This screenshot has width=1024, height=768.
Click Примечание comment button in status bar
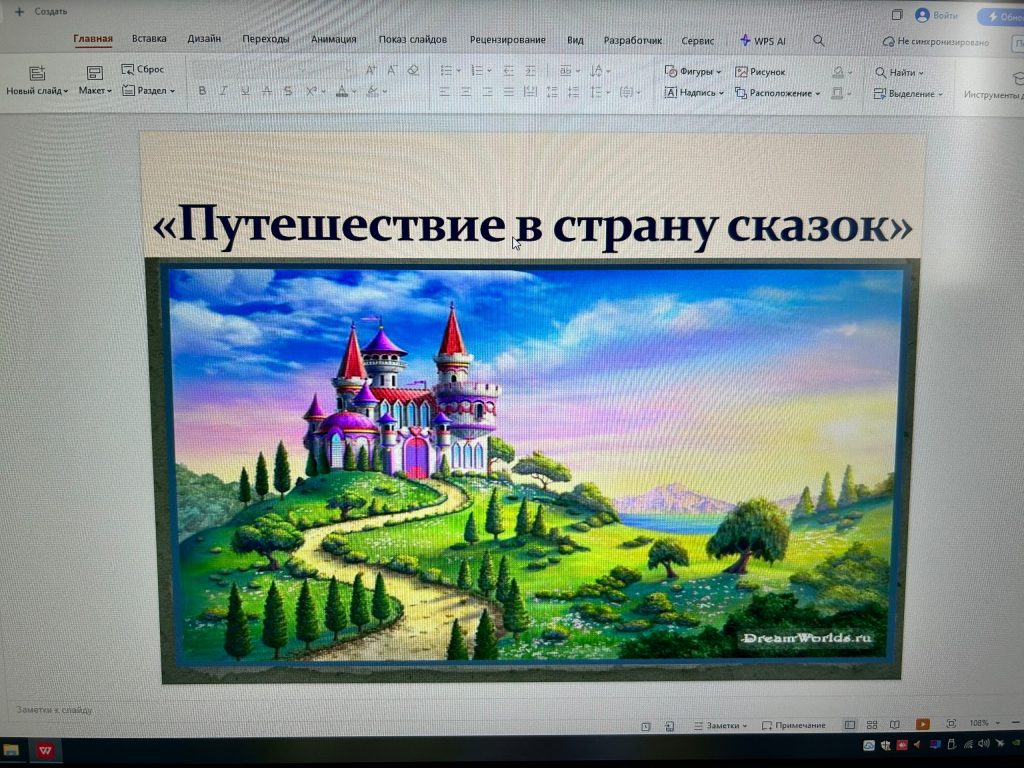794,725
